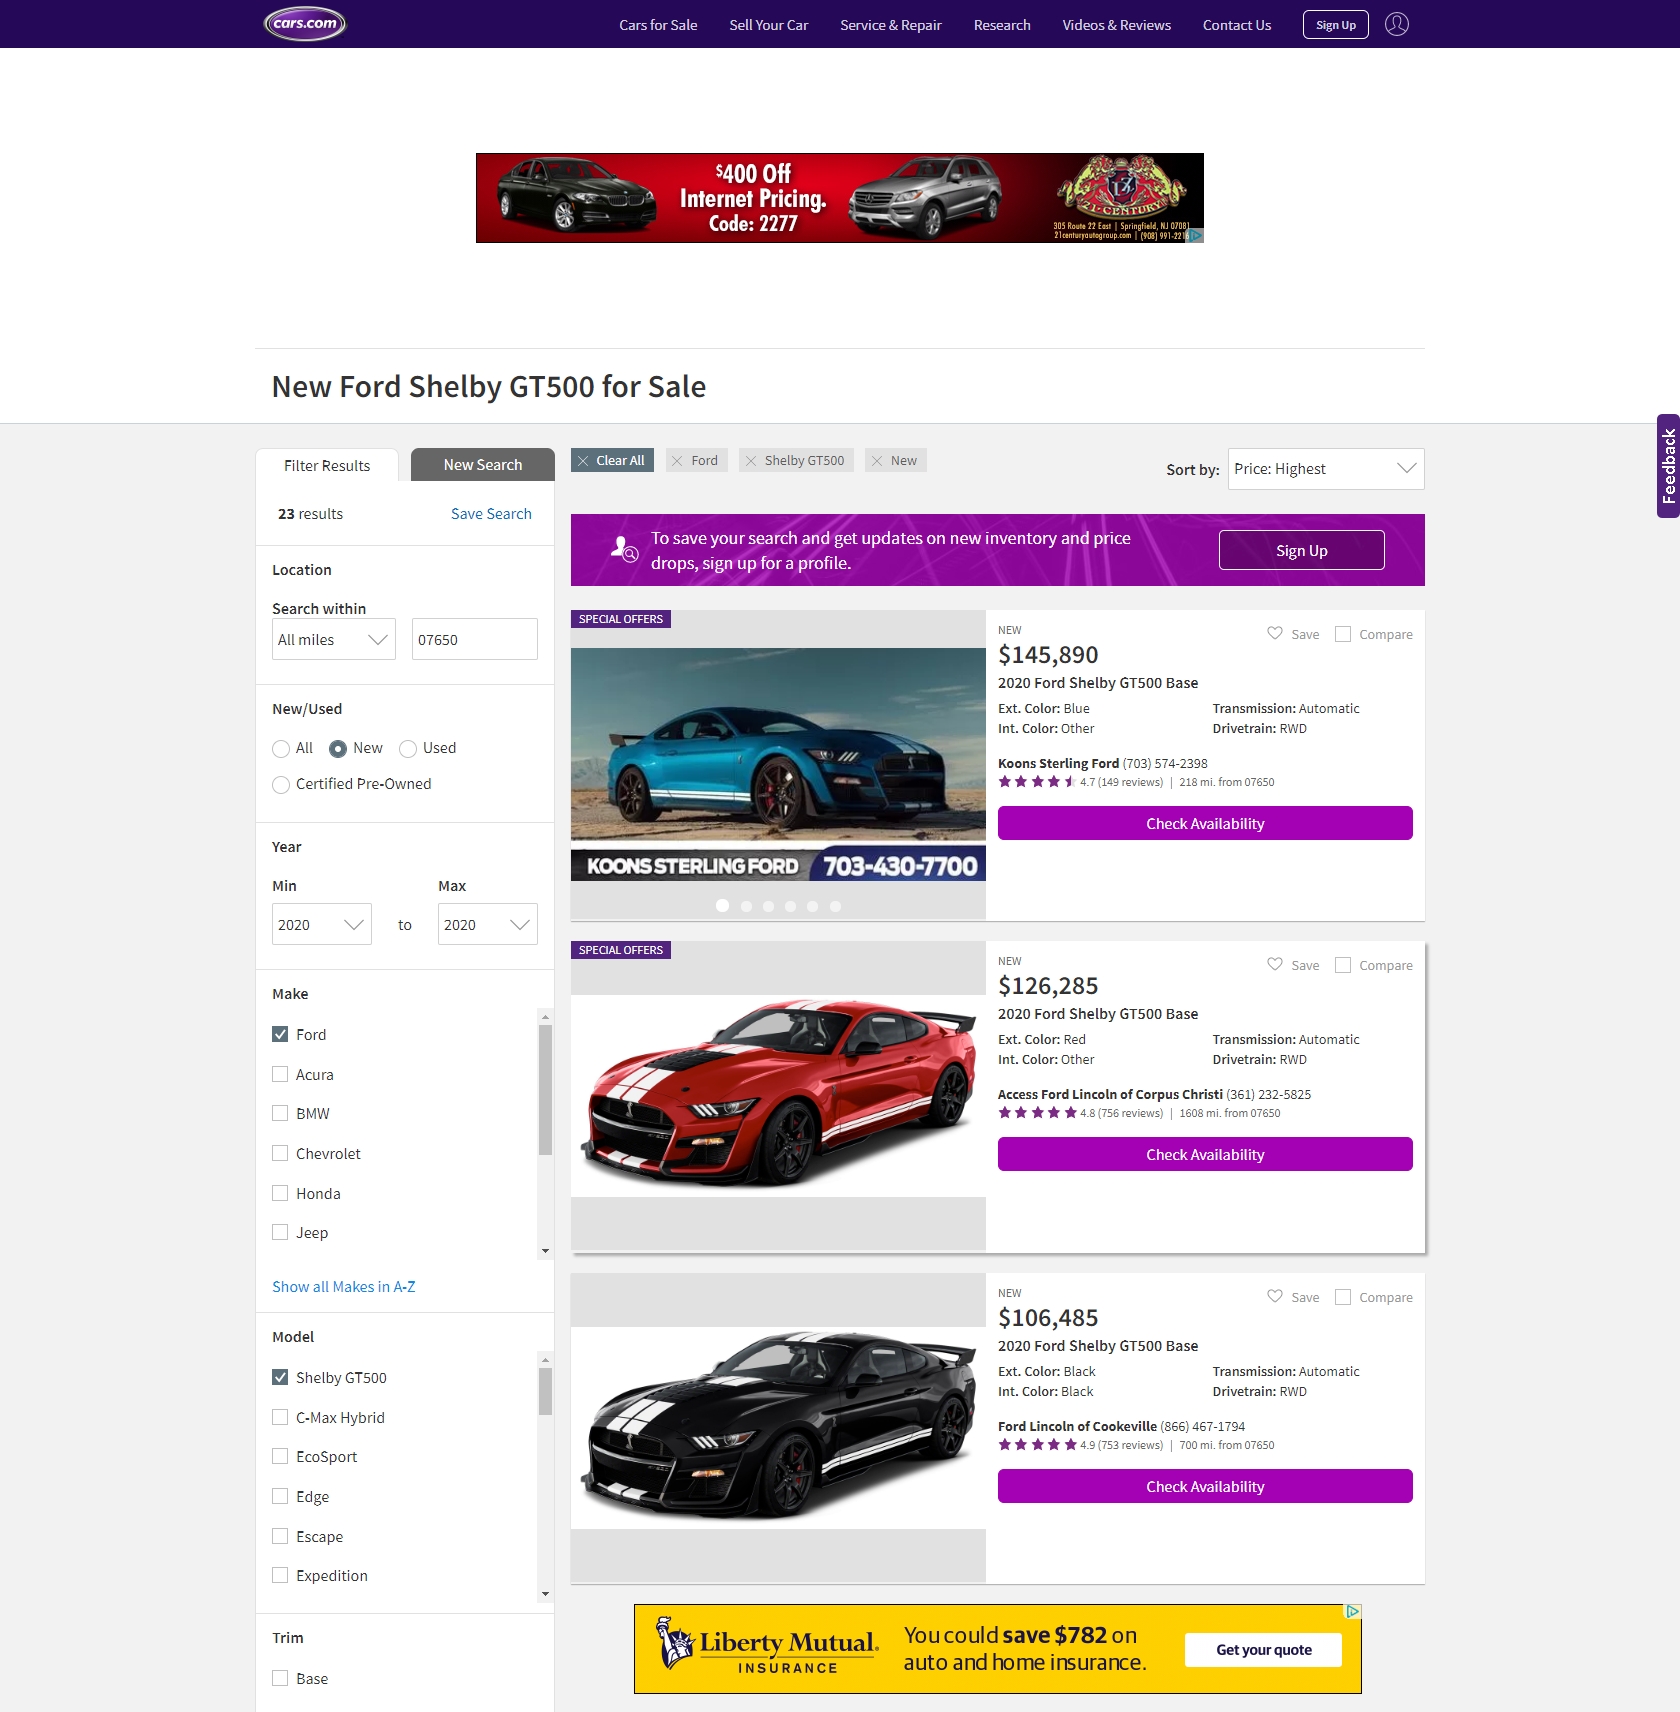Click the Save Search link

(x=491, y=514)
